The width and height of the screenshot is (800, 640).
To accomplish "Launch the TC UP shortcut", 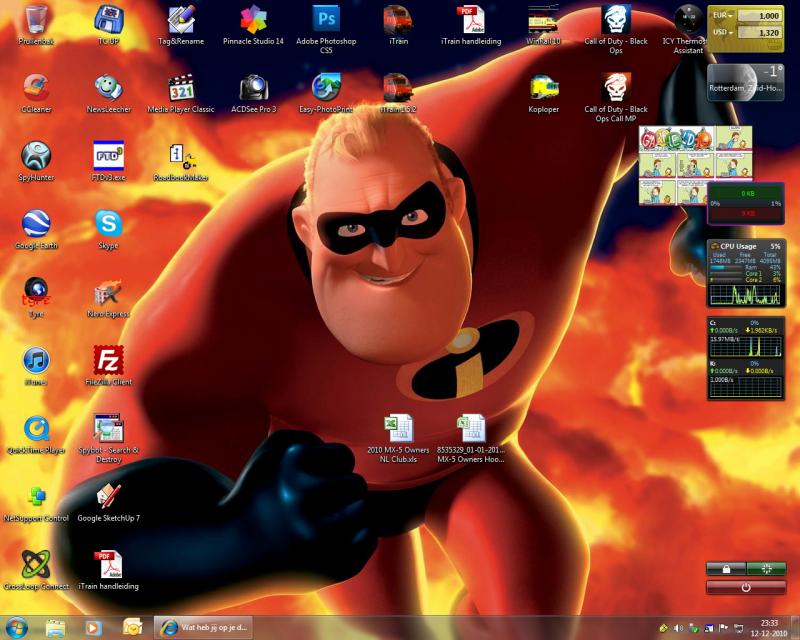I will pos(109,24).
